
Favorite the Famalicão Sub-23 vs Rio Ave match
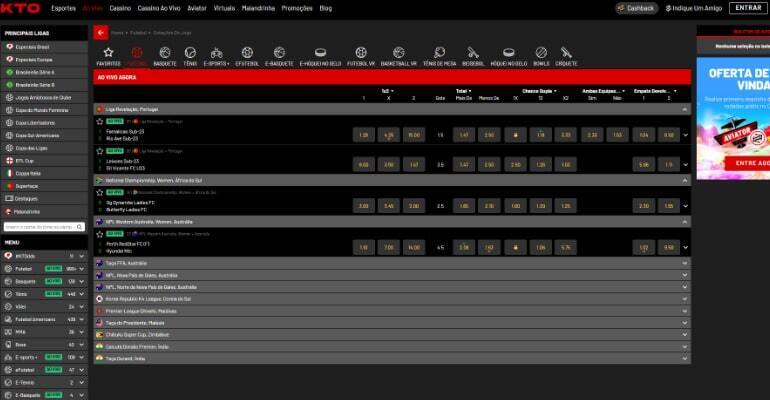click(x=100, y=121)
